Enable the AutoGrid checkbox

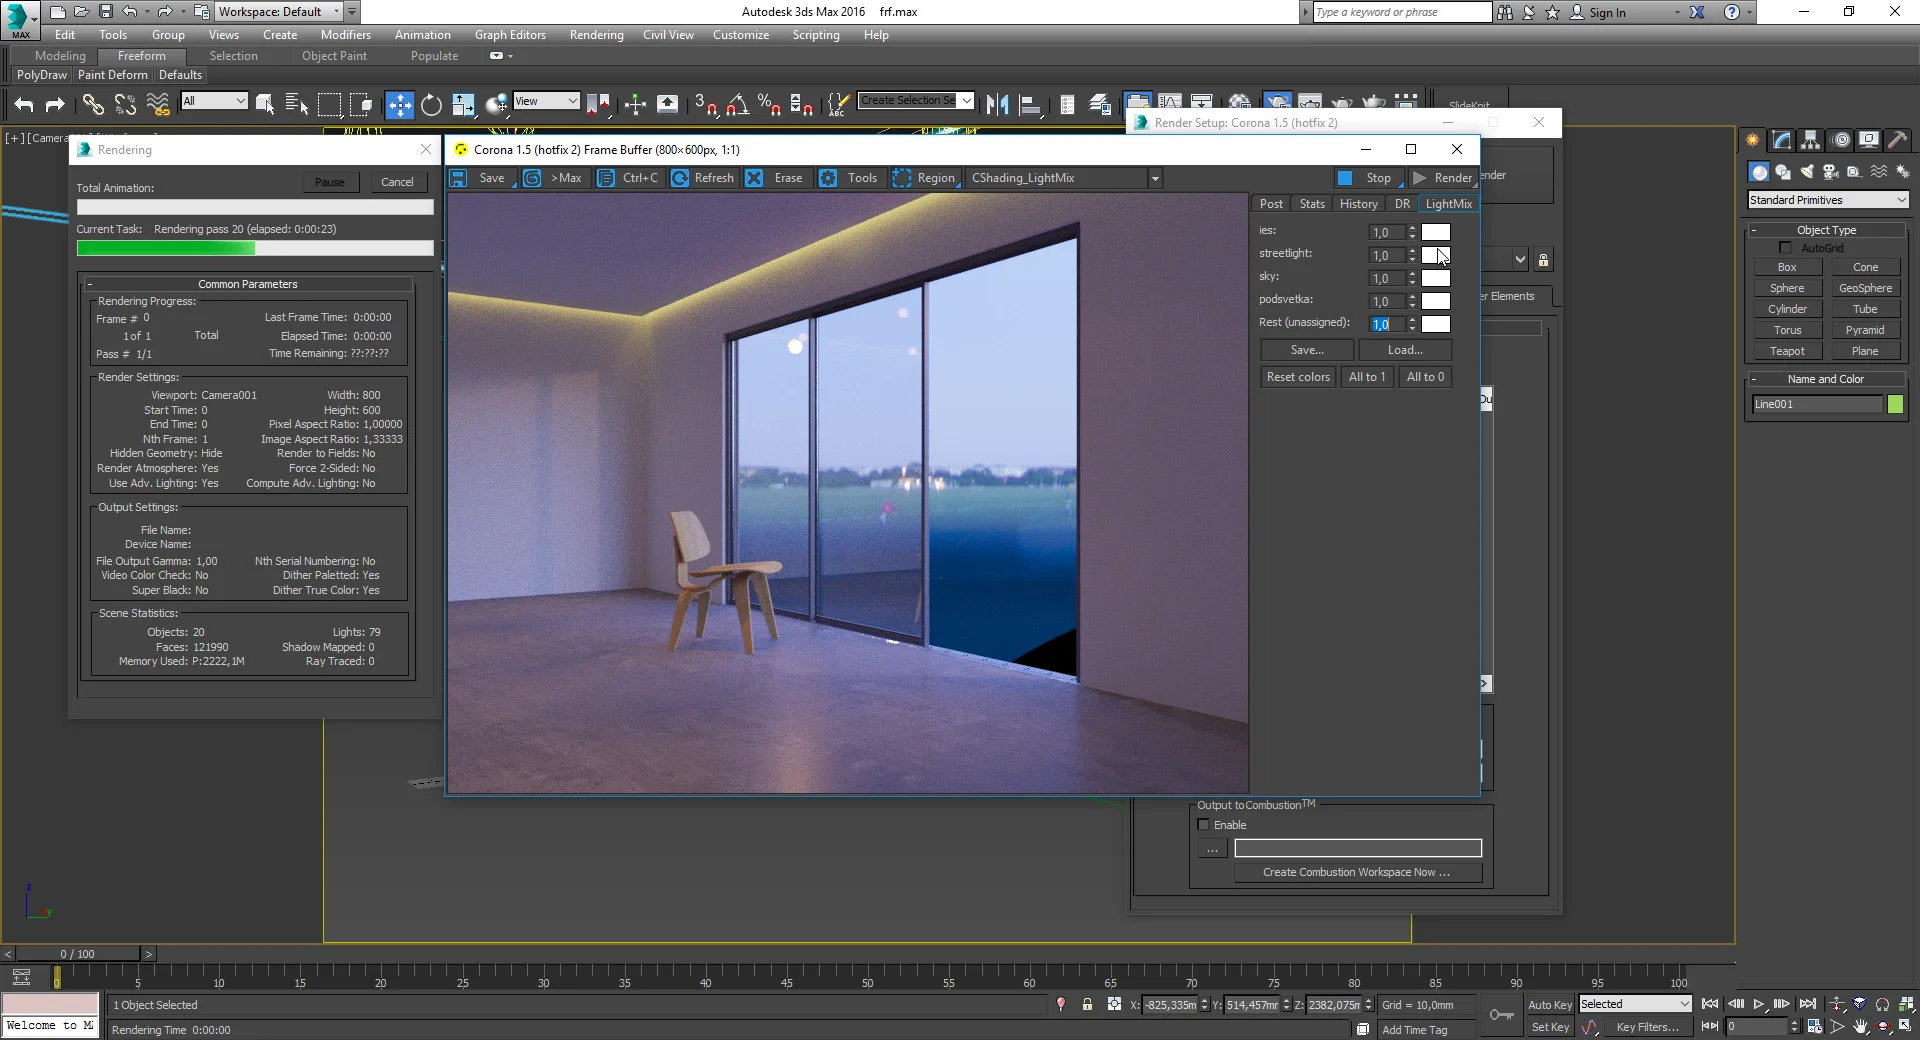1785,248
